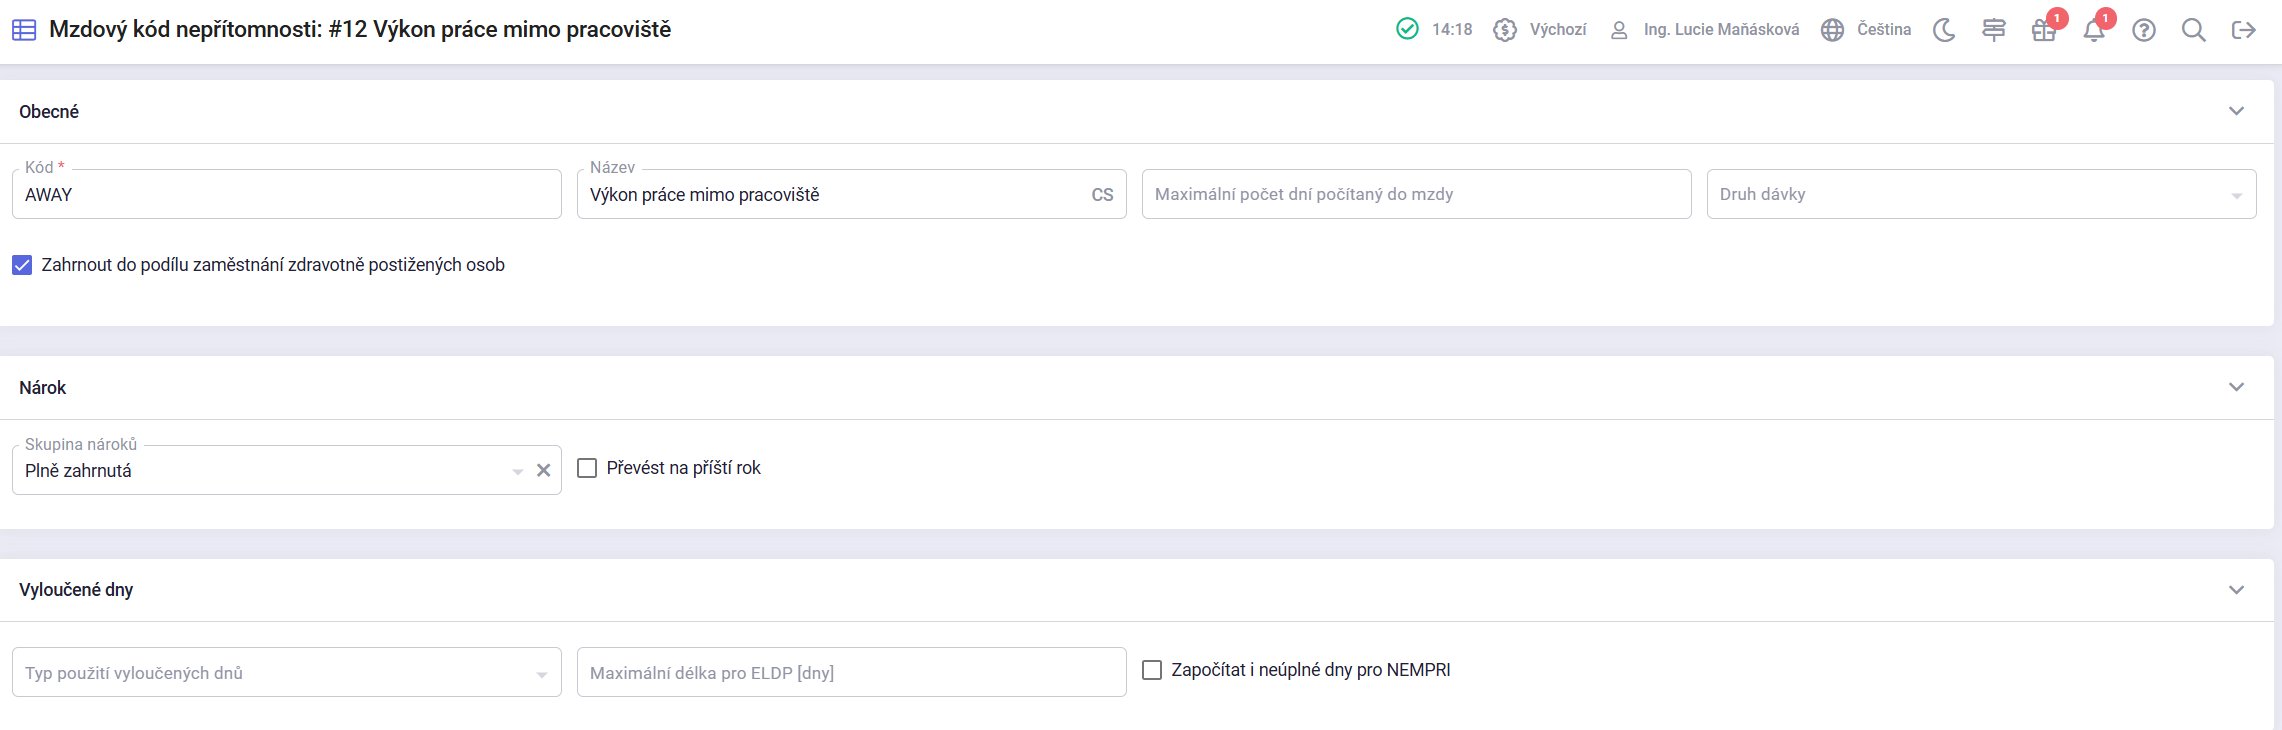The image size is (2282, 730).
Task: Click the logout arrow icon
Action: click(x=2244, y=30)
